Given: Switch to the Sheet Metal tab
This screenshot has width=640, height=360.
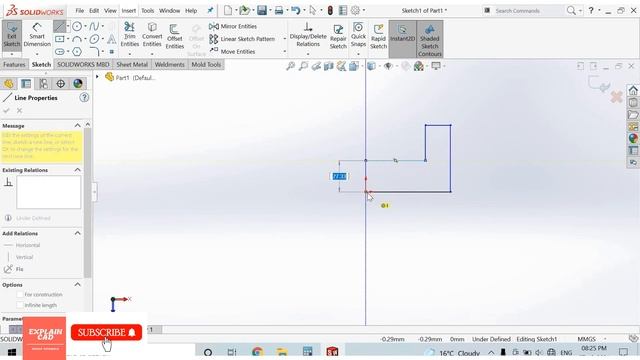Looking at the screenshot, I should tap(132, 64).
